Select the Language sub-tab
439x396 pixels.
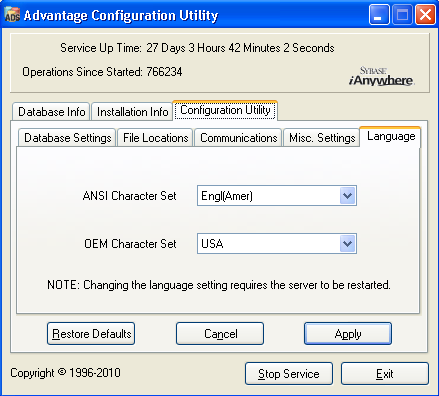click(x=390, y=136)
